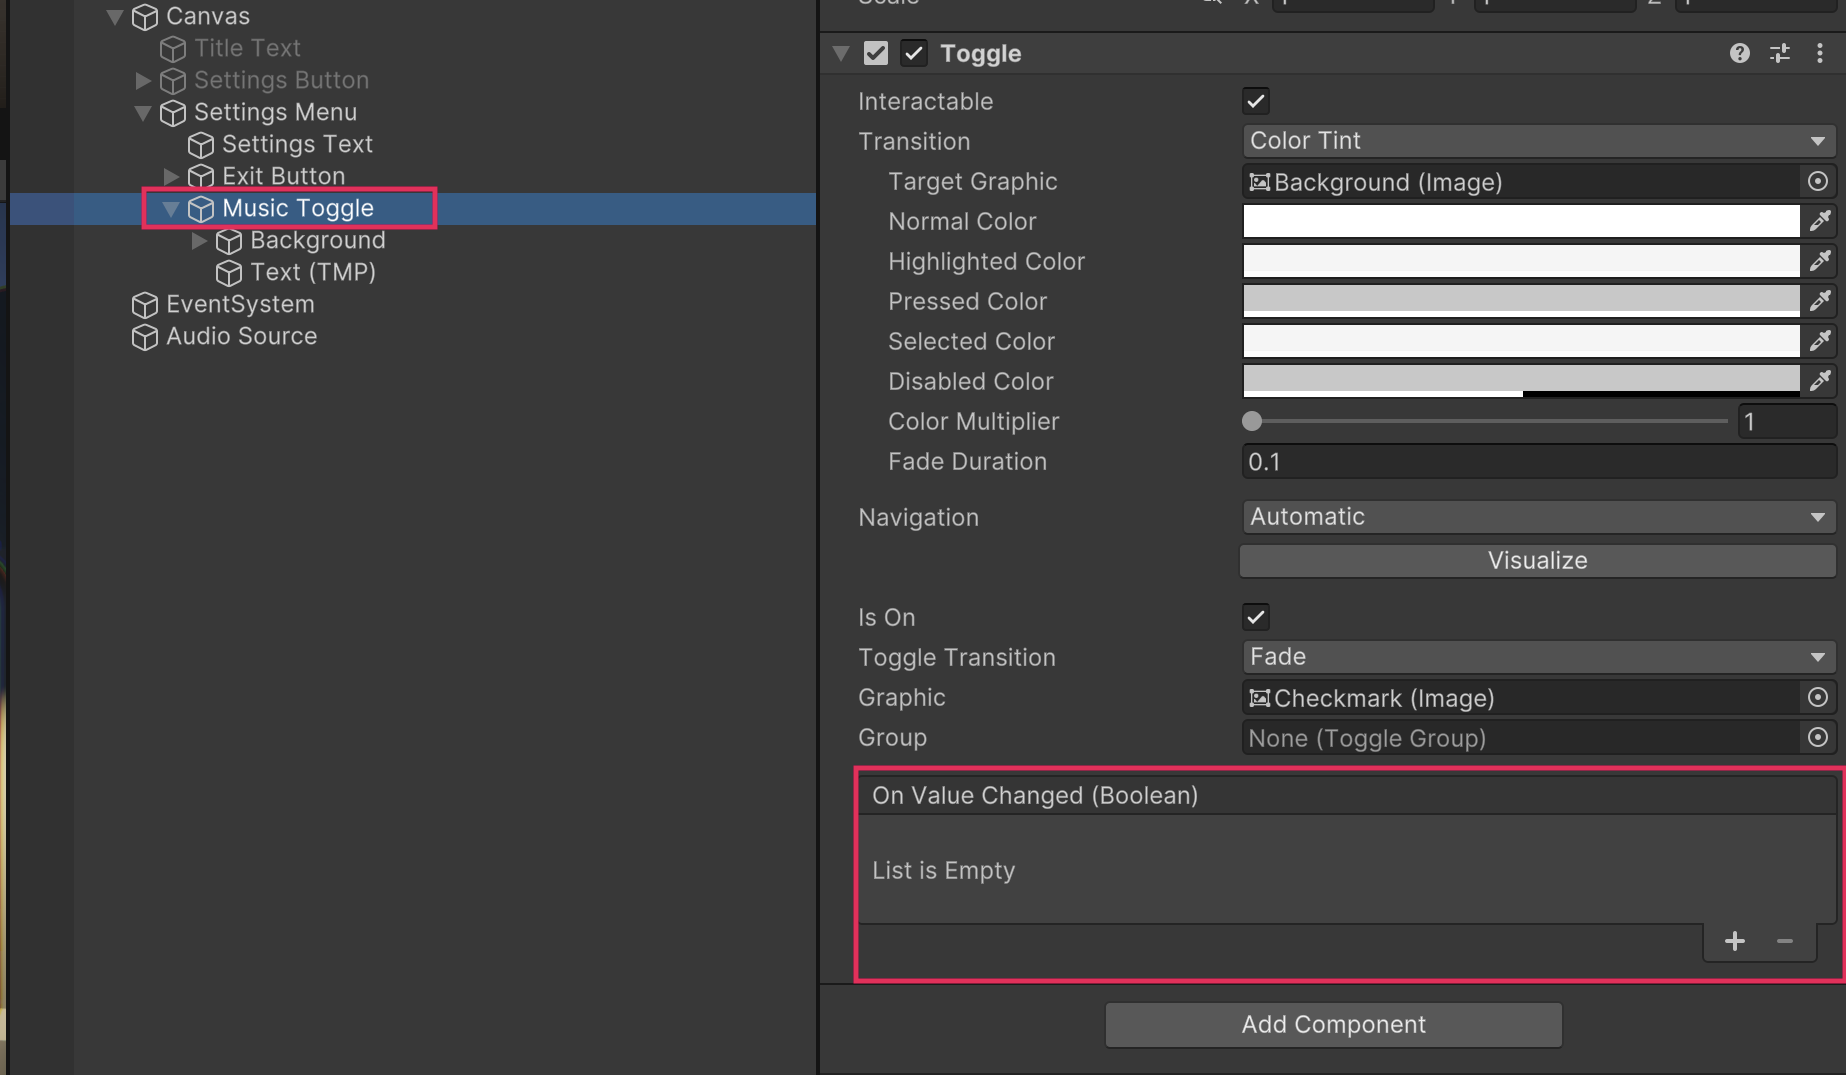Select Audio Source in the hierarchy
The image size is (1846, 1075).
[241, 337]
